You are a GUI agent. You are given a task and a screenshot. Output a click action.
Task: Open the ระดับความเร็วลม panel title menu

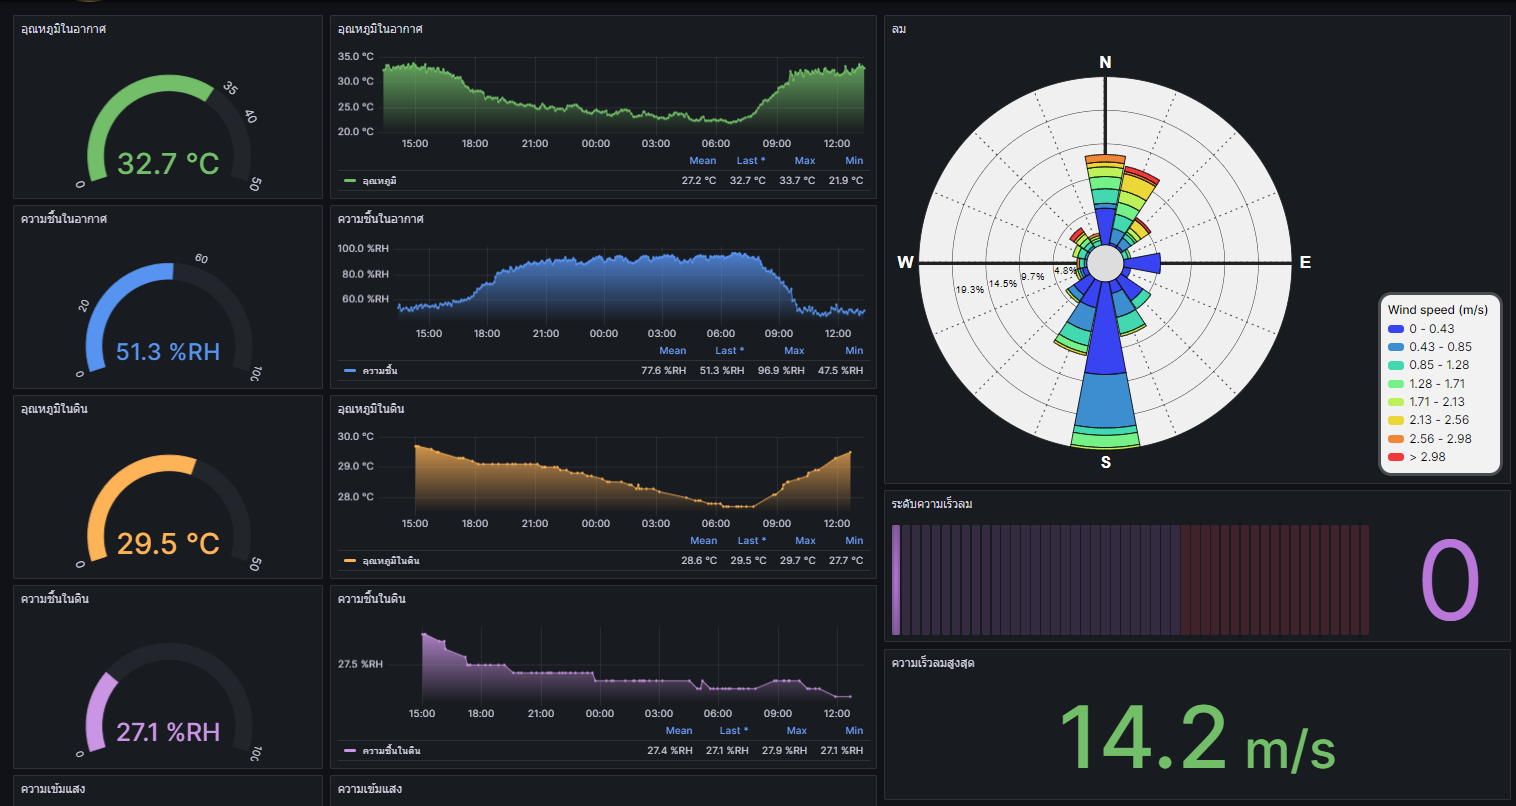[931, 504]
